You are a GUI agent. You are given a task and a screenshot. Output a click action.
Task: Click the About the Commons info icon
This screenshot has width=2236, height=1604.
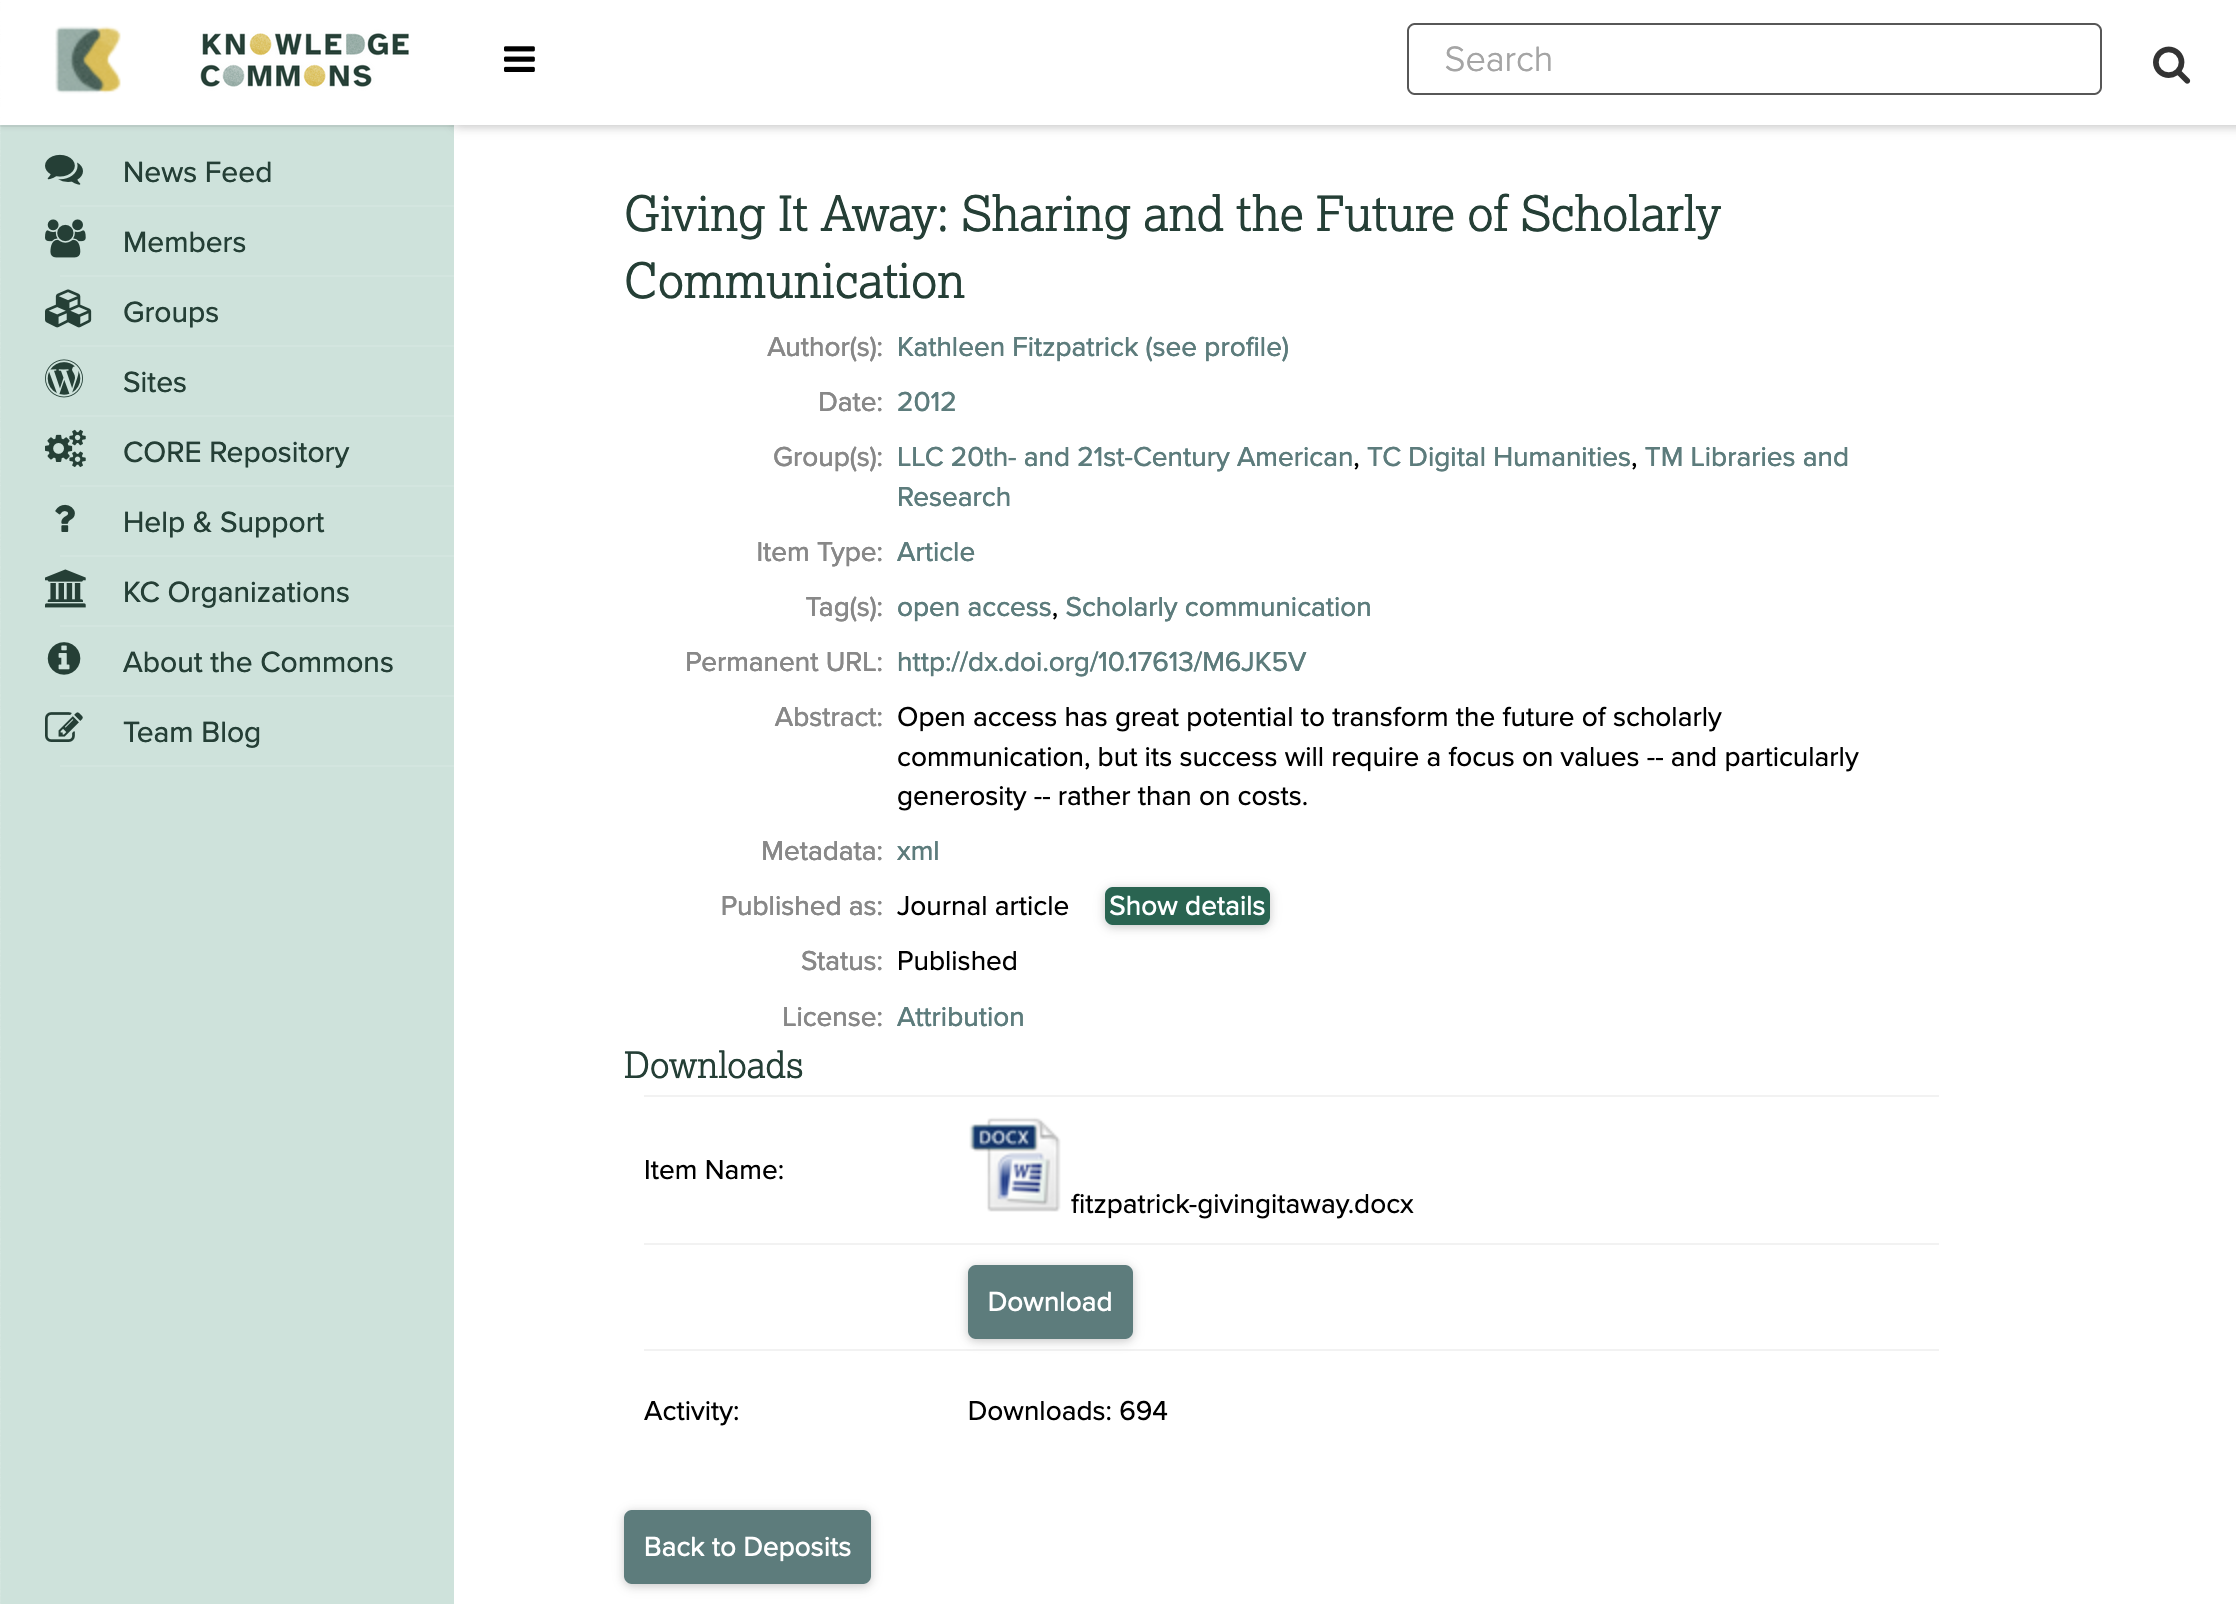(x=64, y=659)
